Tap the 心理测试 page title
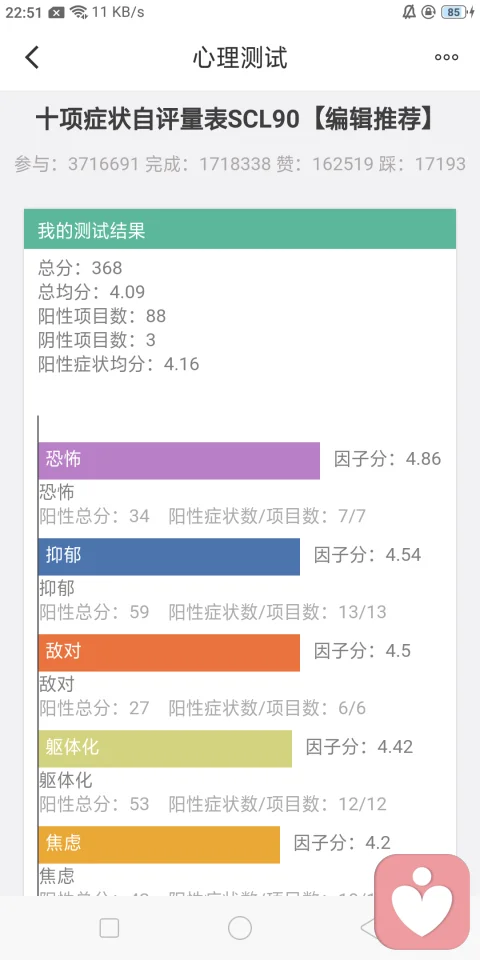This screenshot has height=960, width=480. [240, 58]
